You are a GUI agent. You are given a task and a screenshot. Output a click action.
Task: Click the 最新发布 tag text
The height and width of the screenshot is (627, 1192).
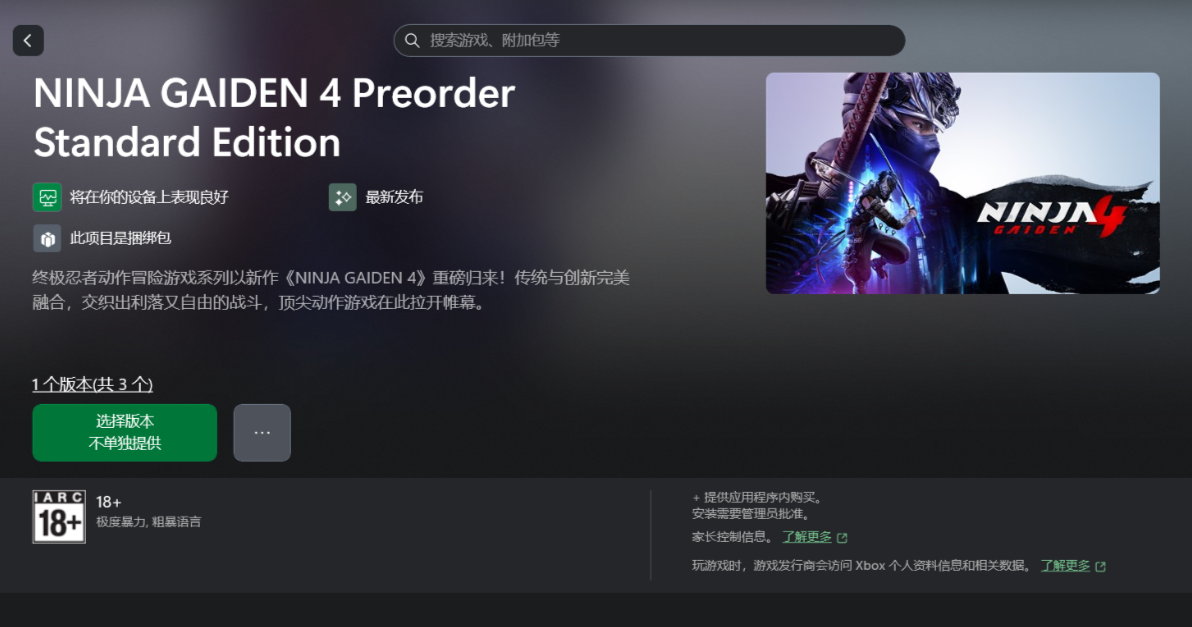click(394, 198)
